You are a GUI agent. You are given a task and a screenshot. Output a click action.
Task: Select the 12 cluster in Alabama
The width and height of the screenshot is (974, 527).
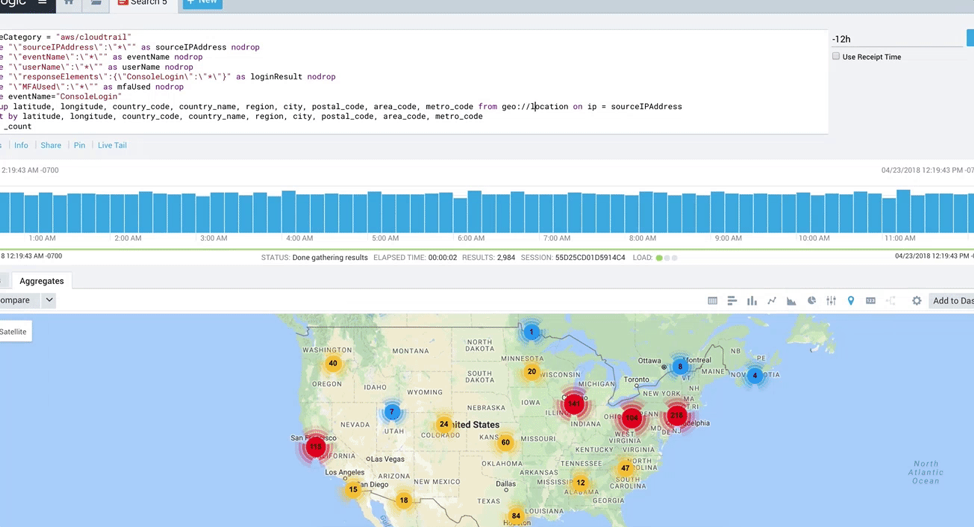tap(581, 482)
